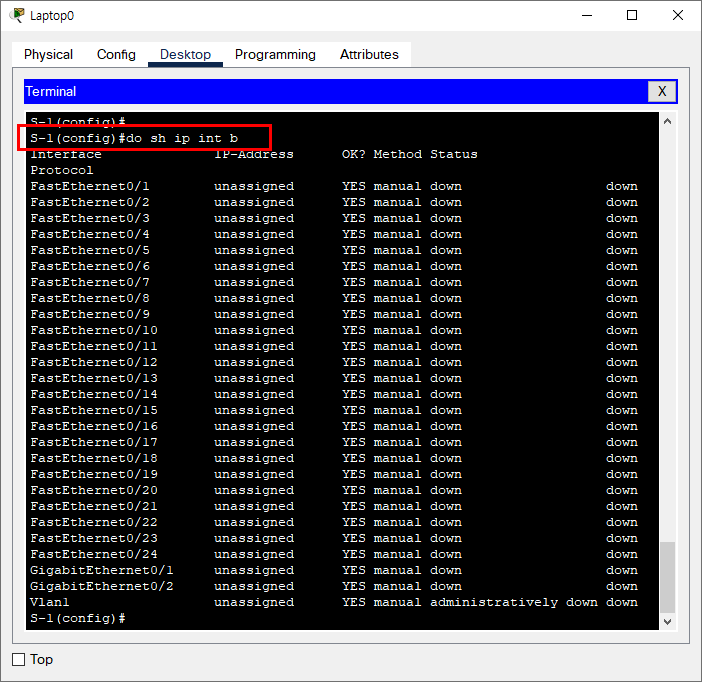Click the Terminal title label
702x682 pixels.
pos(51,91)
